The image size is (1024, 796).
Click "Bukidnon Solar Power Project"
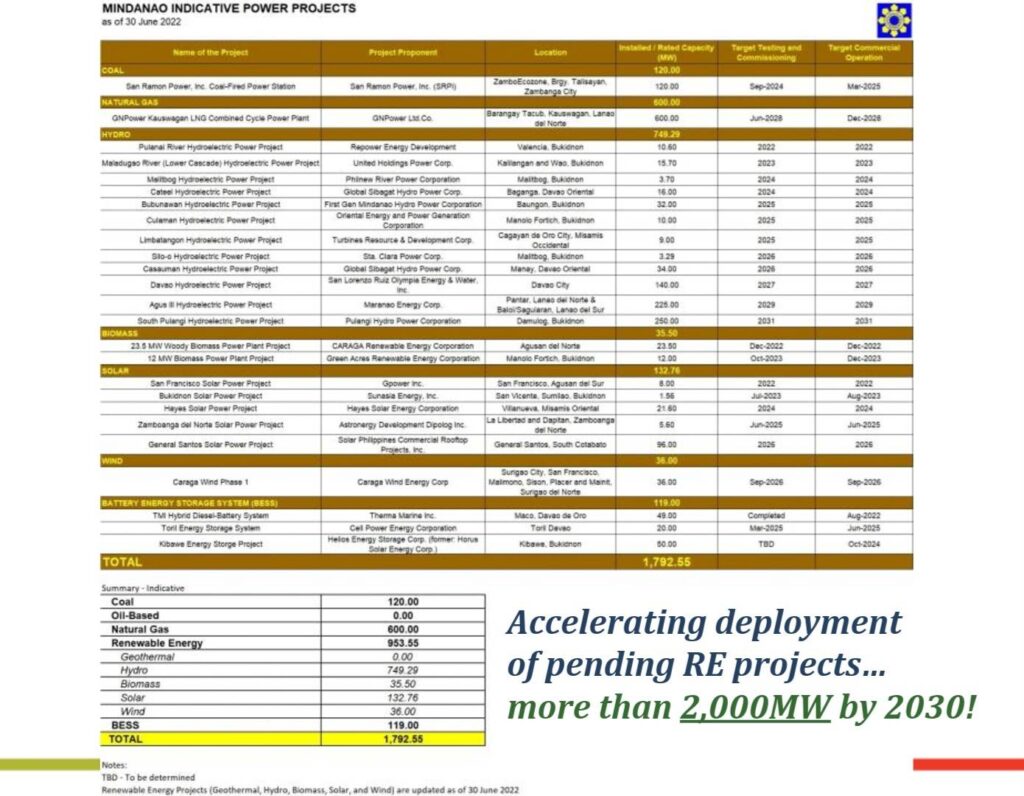click(210, 396)
